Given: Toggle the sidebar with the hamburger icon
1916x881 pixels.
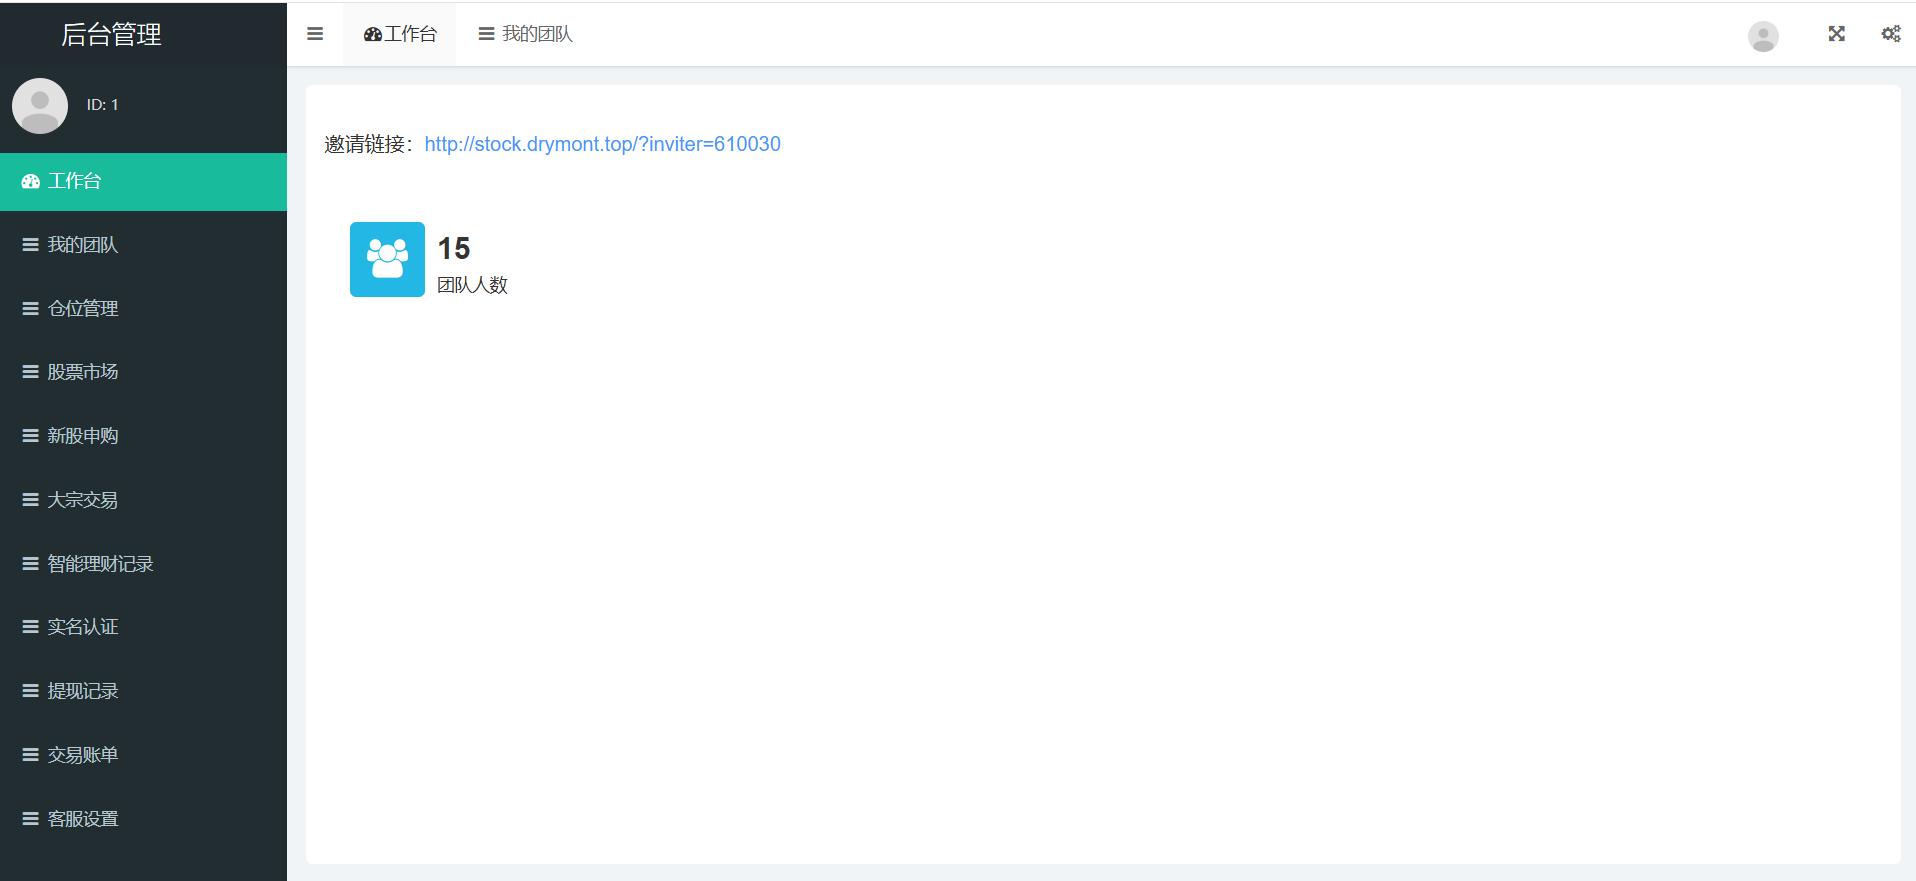Looking at the screenshot, I should coord(315,34).
